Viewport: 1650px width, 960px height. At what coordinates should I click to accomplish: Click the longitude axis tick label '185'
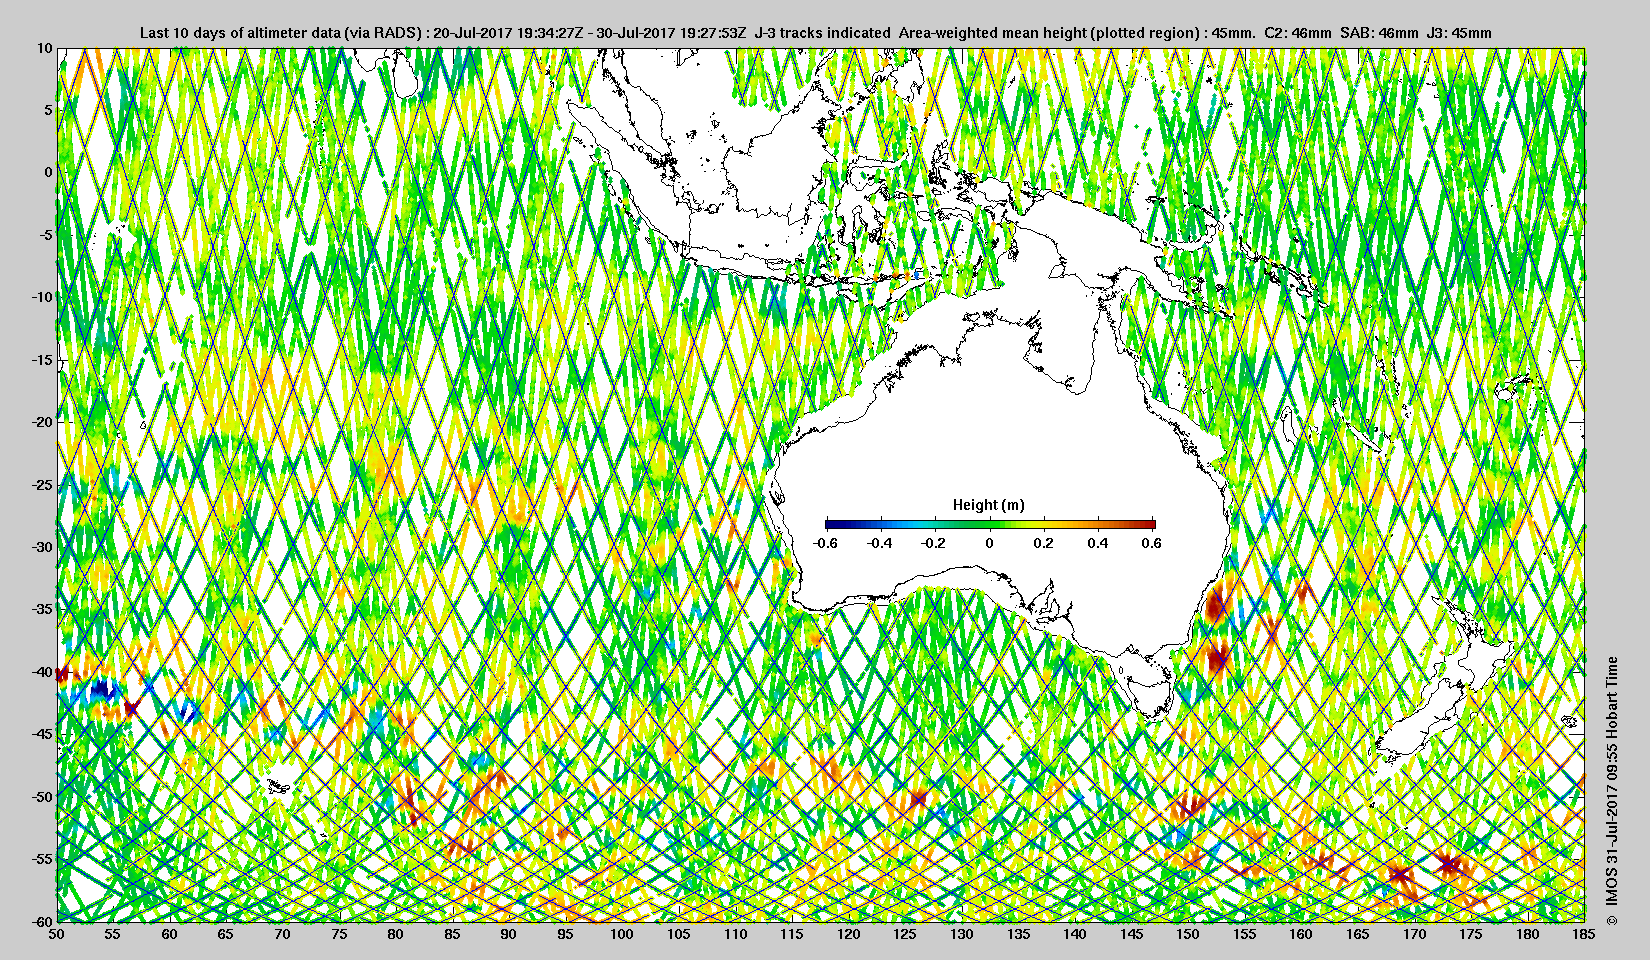(x=1584, y=934)
